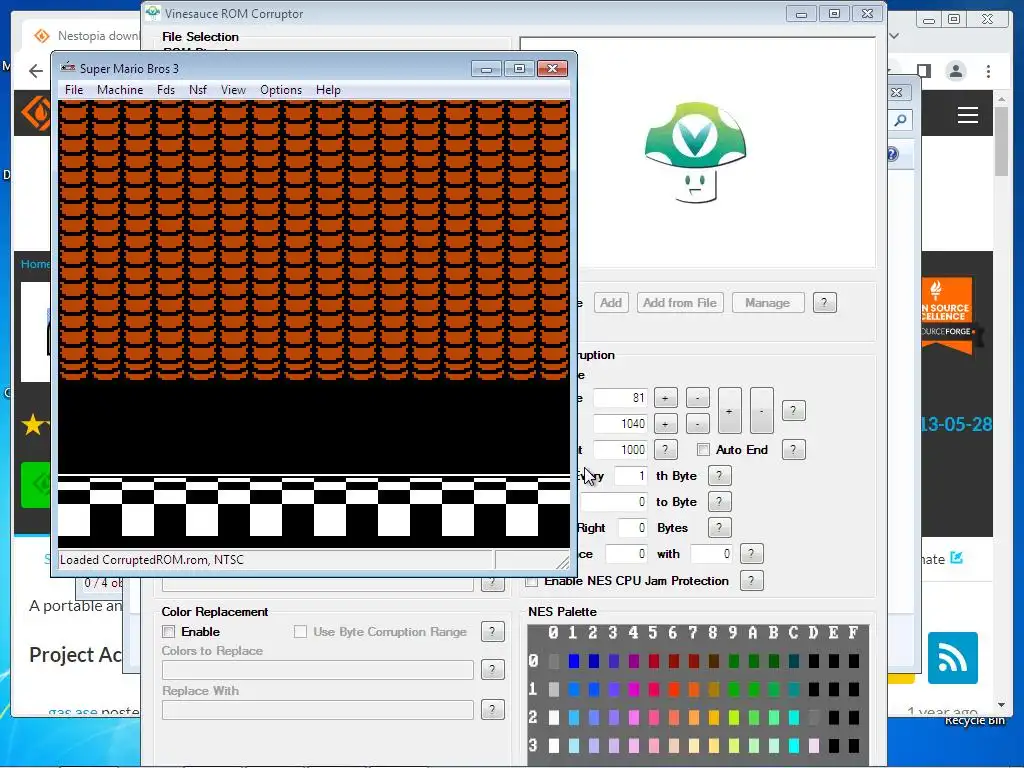Pick NES palette color 1A green swatch
Screen dimensions: 1024x768
click(x=754, y=690)
